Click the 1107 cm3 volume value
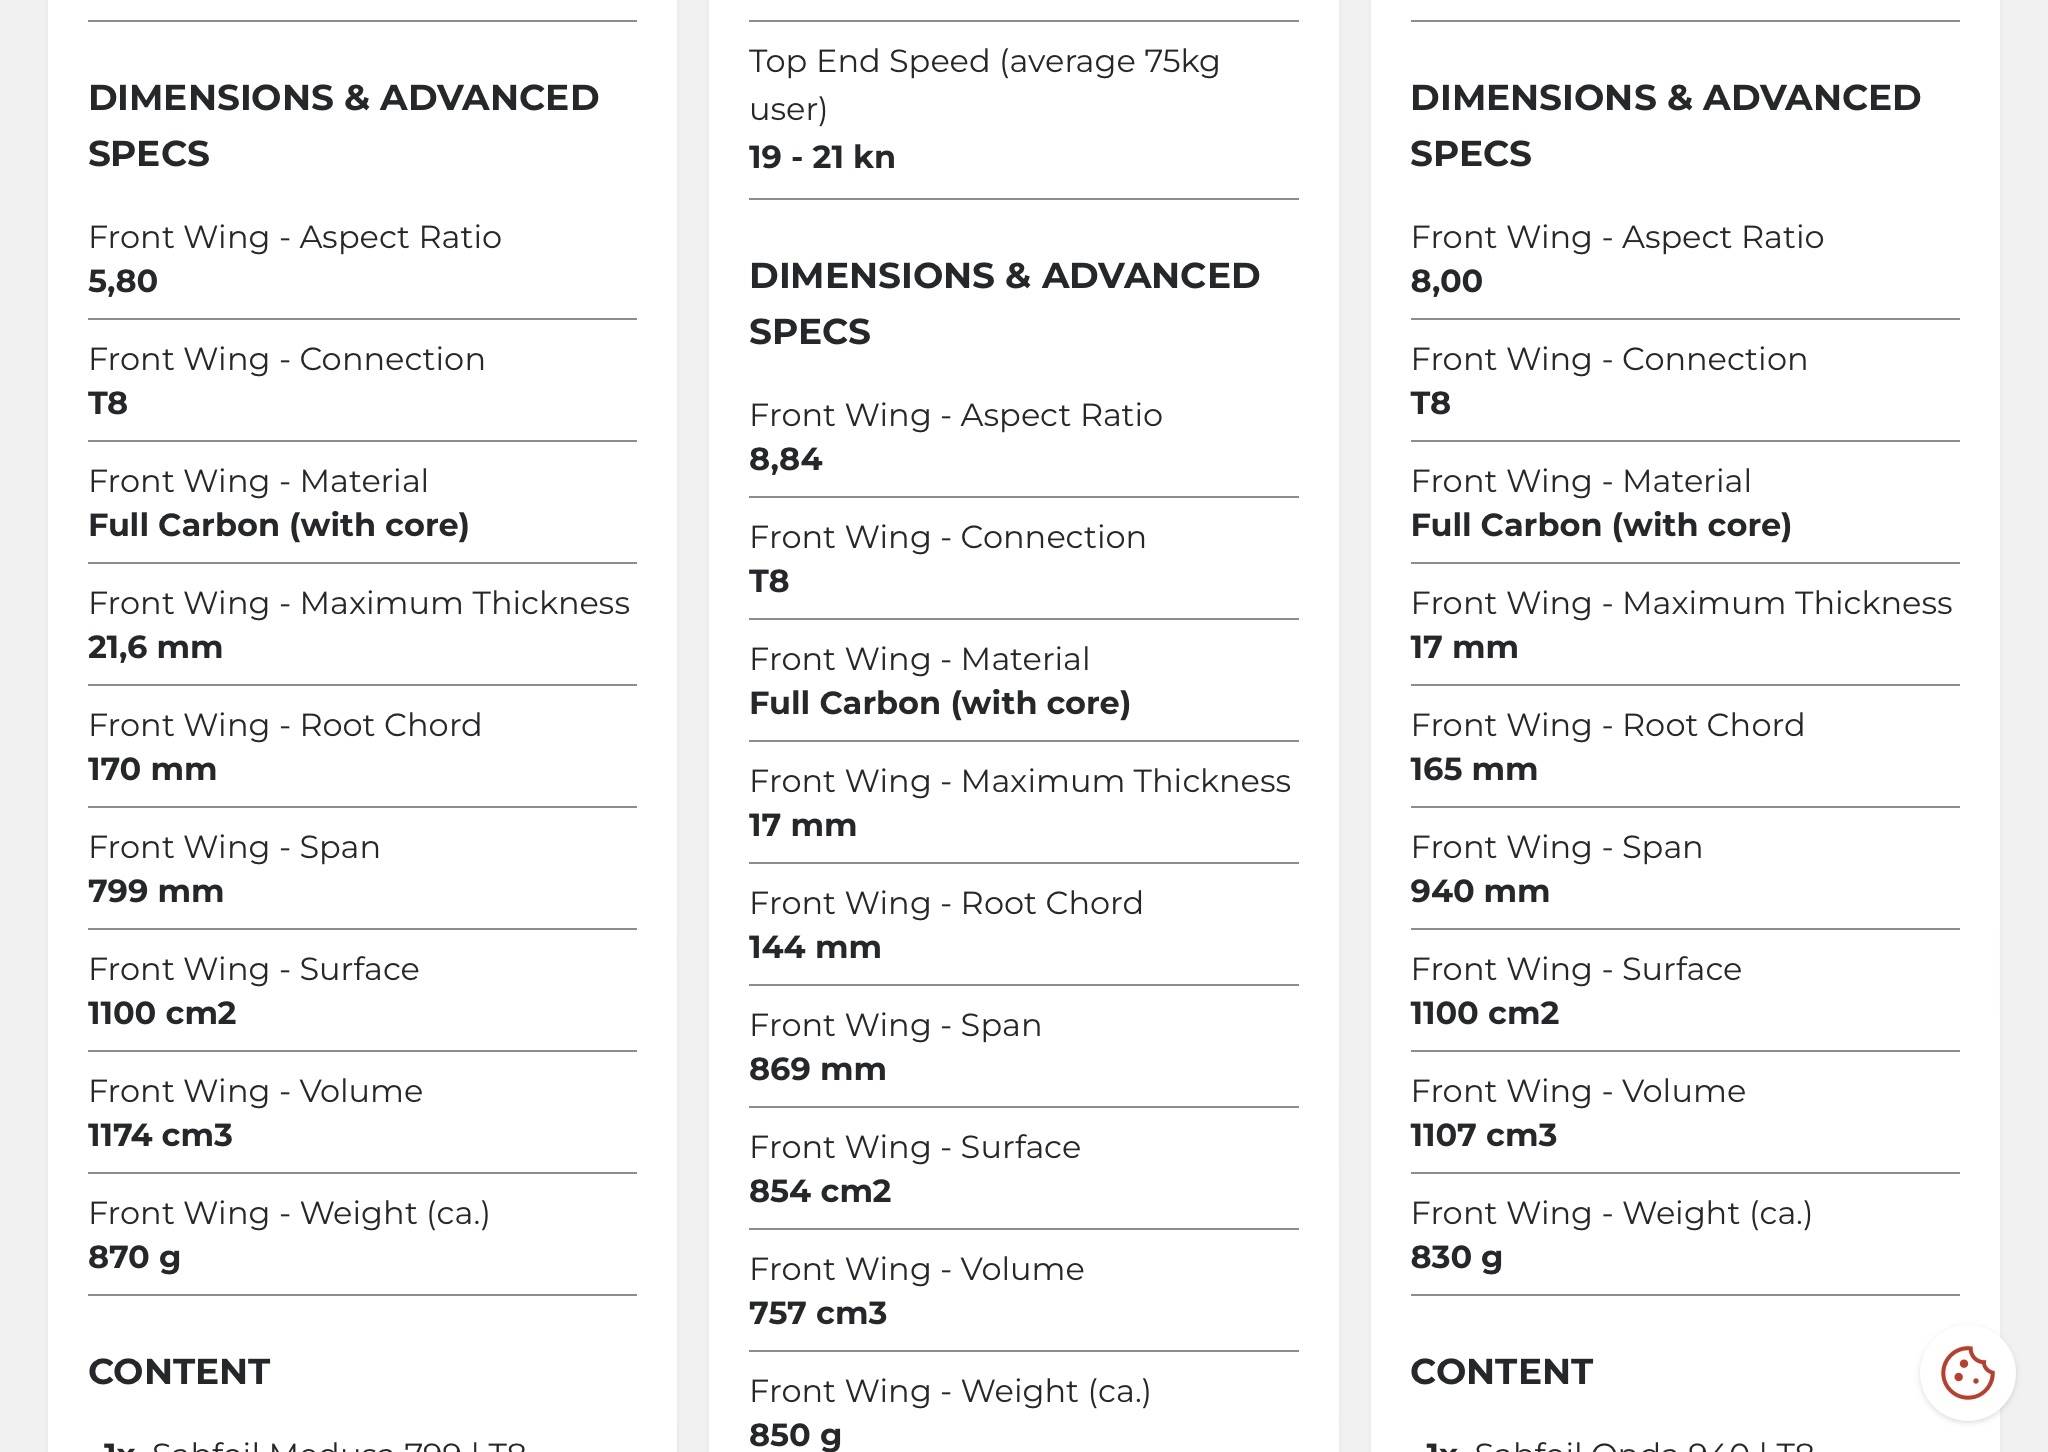The width and height of the screenshot is (2048, 1452). click(x=1484, y=1135)
